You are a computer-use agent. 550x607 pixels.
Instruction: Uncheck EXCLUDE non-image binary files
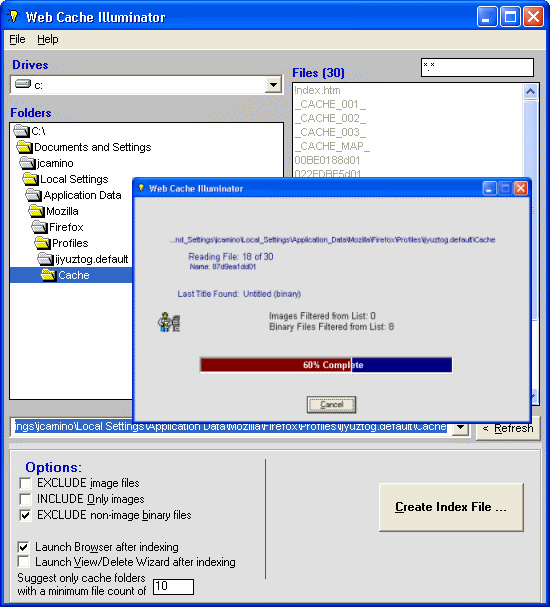[25, 515]
